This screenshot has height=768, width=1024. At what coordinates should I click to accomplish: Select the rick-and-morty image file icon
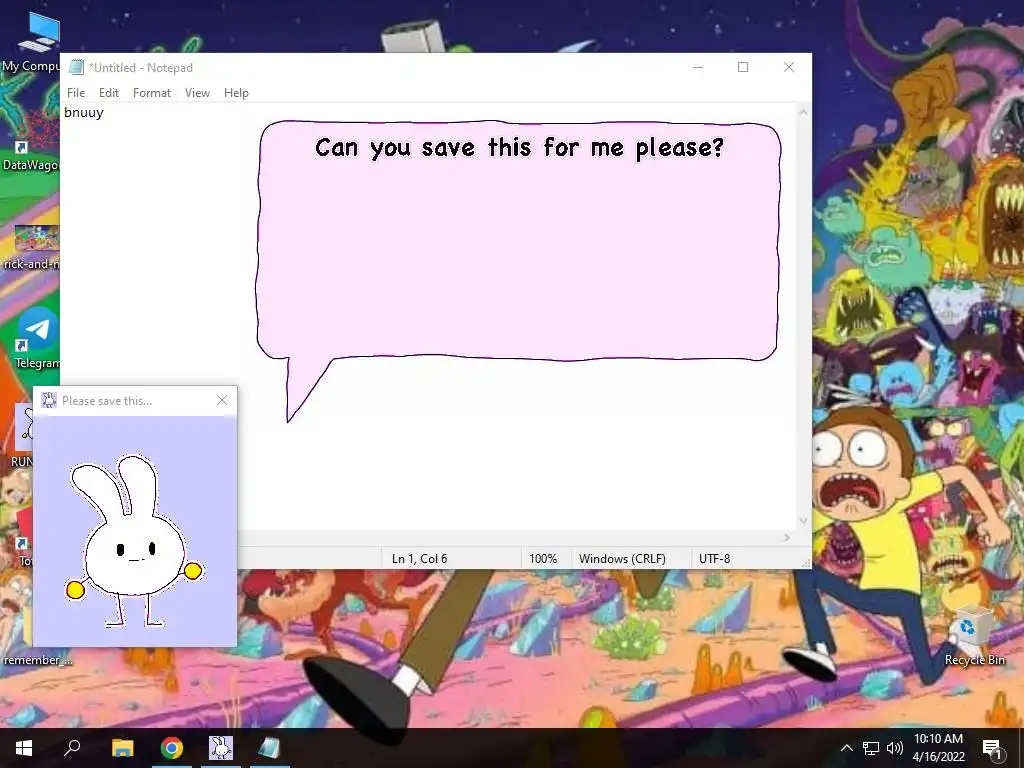[x=30, y=247]
